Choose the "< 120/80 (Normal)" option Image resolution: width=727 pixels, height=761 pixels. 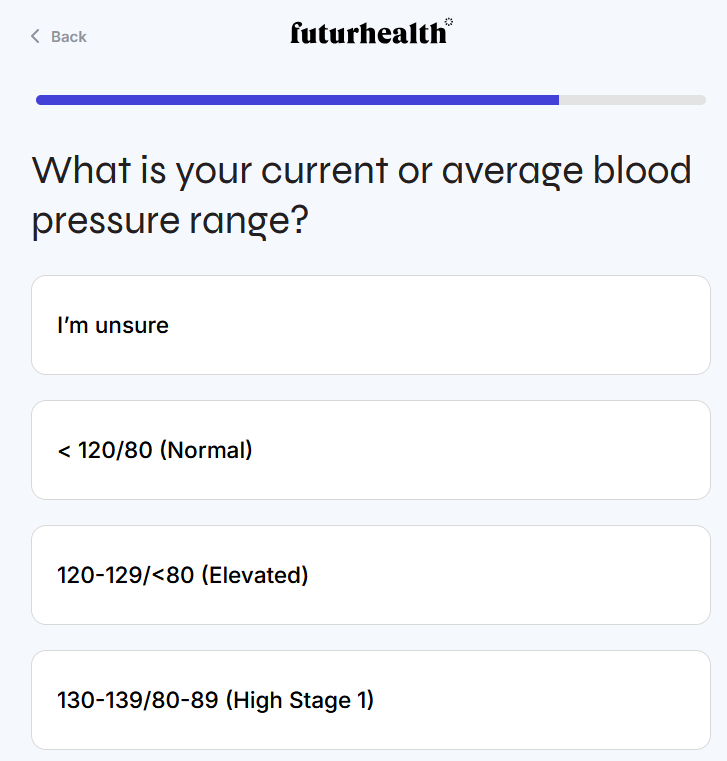click(x=371, y=450)
